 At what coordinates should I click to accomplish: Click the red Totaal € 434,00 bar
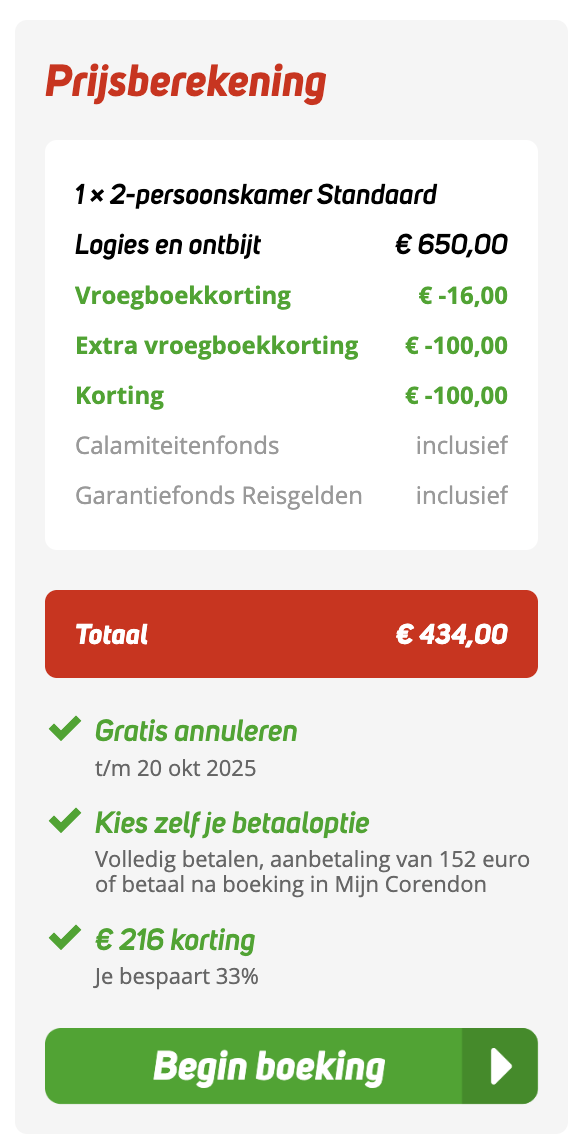[x=290, y=633]
